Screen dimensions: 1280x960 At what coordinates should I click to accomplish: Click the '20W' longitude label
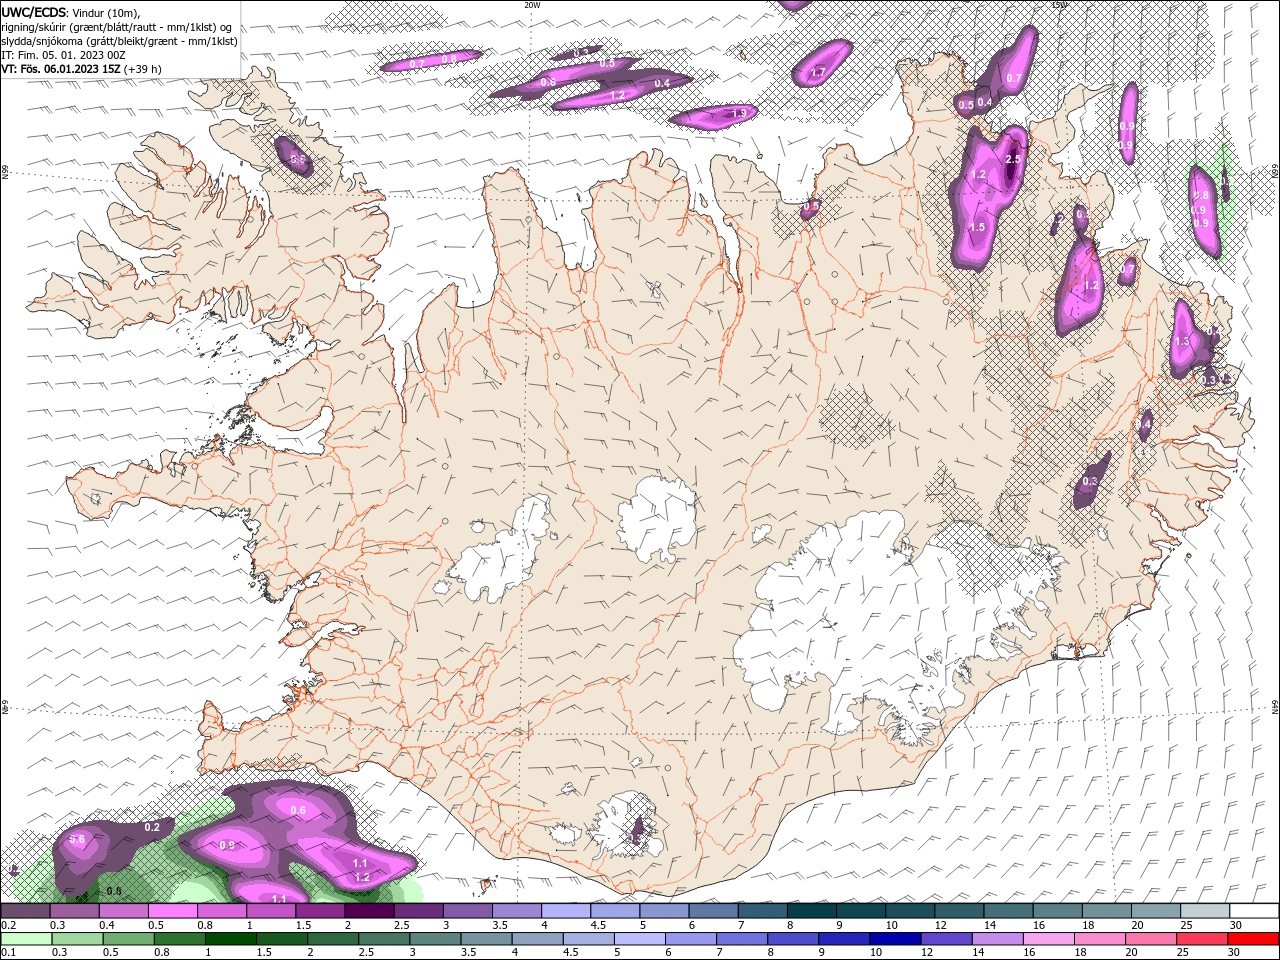pos(532,5)
